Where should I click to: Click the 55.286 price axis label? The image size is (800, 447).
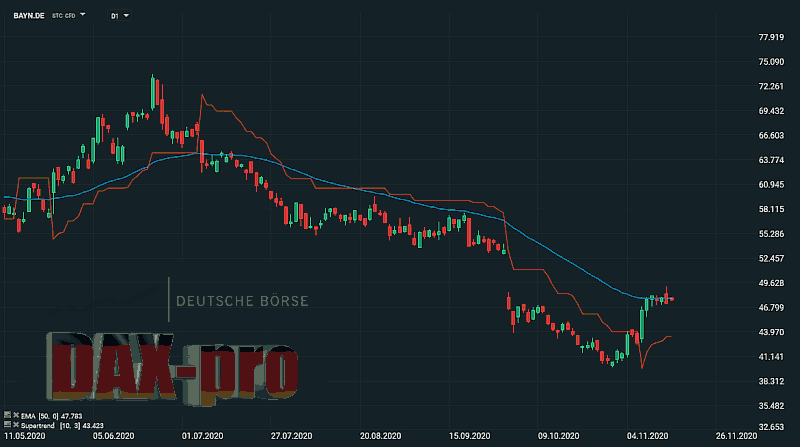click(x=771, y=234)
